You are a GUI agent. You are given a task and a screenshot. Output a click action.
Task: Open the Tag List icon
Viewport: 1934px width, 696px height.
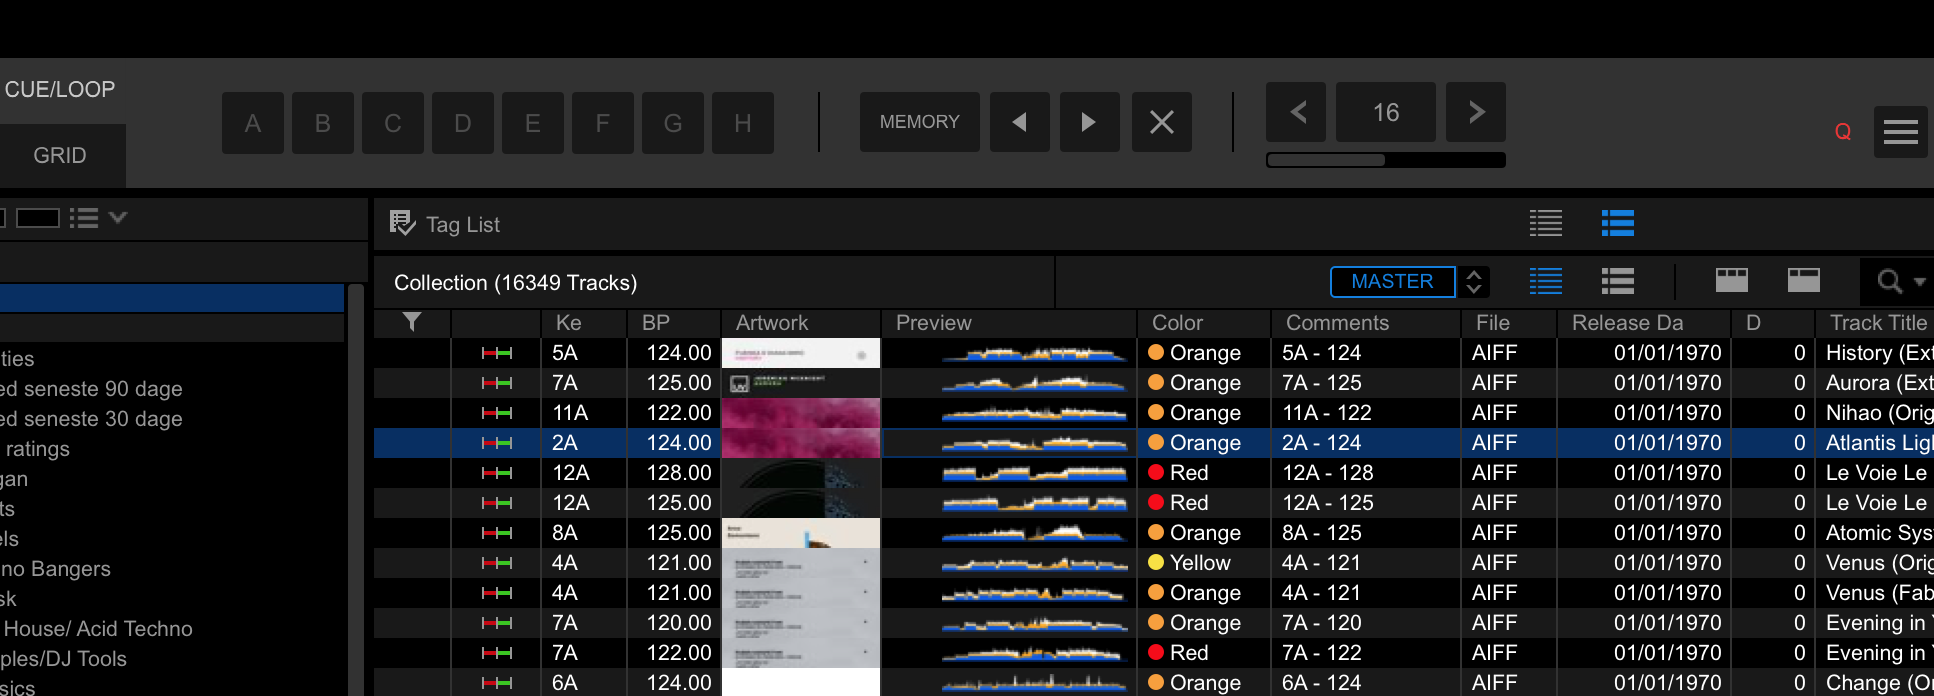(x=402, y=224)
